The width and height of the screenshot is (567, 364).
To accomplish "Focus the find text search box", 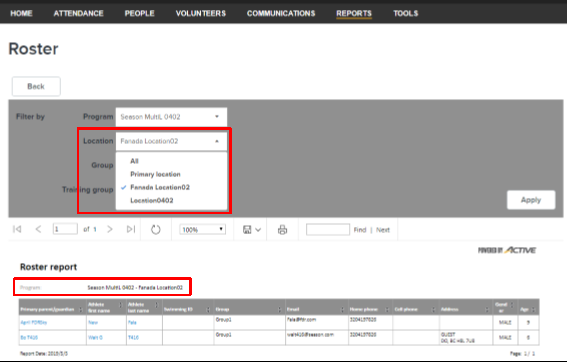I will 328,230.
